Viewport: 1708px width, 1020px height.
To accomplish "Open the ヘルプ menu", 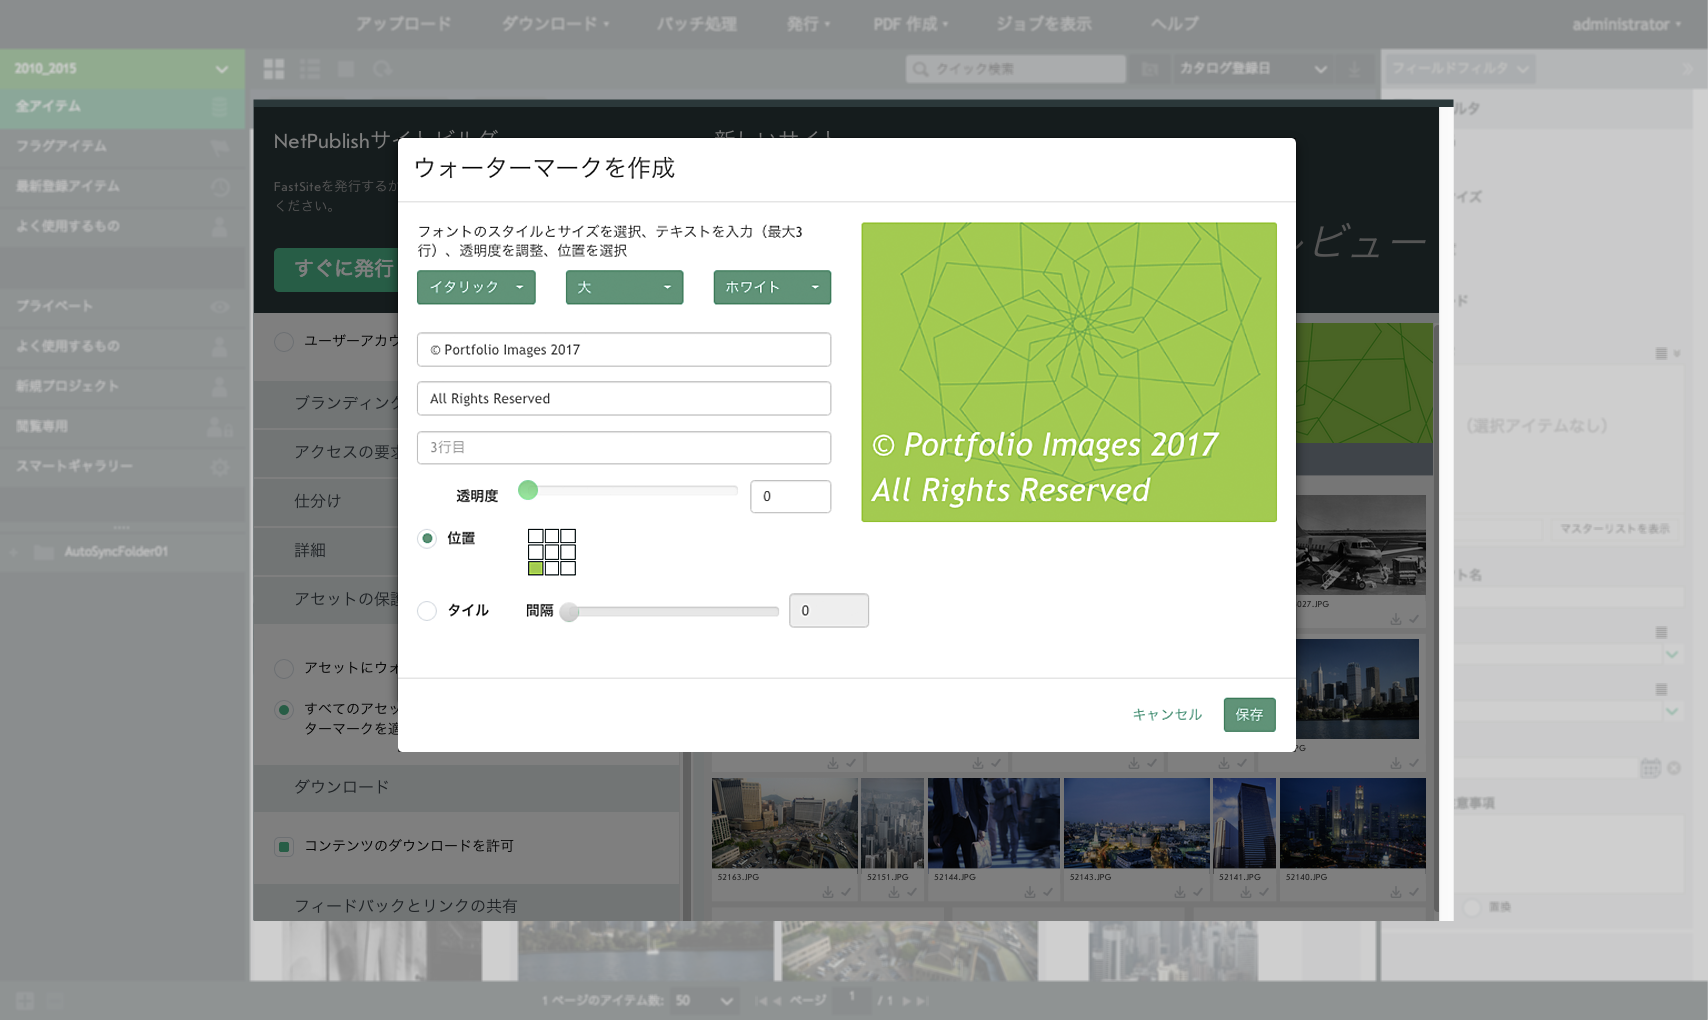I will [1174, 24].
